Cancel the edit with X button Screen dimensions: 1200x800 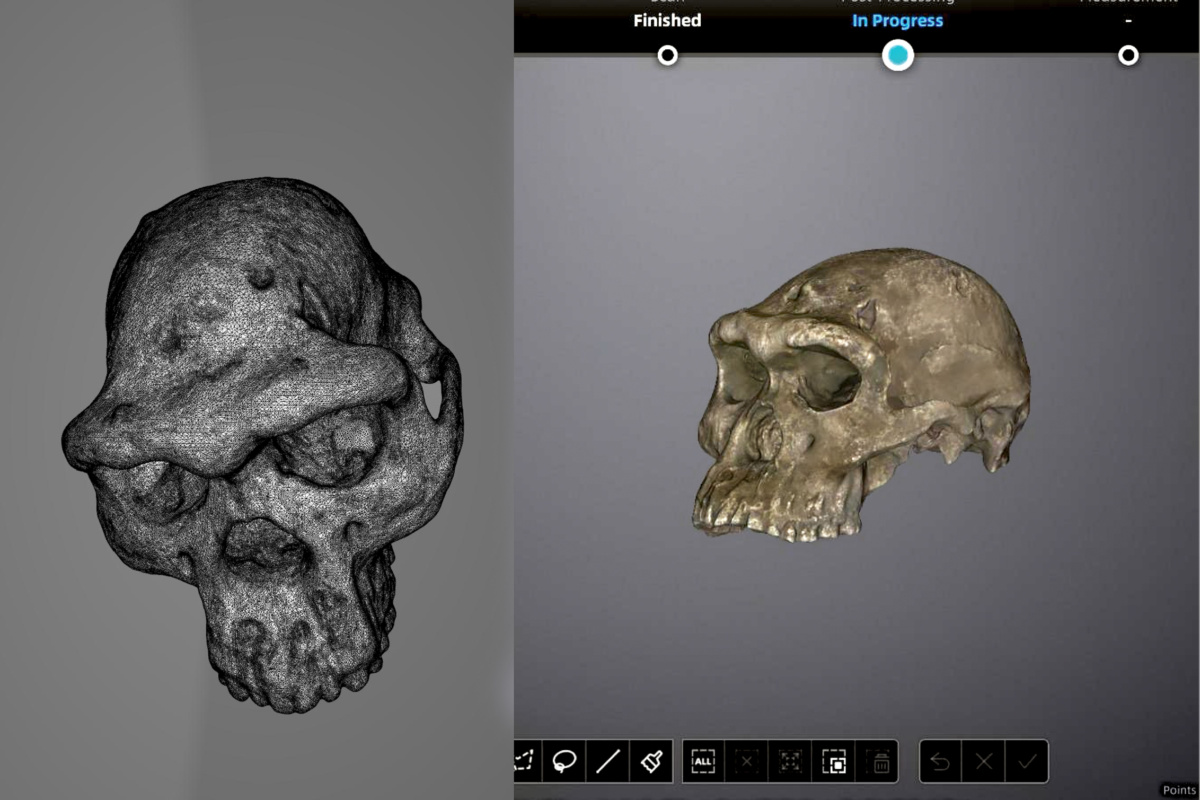pos(984,762)
